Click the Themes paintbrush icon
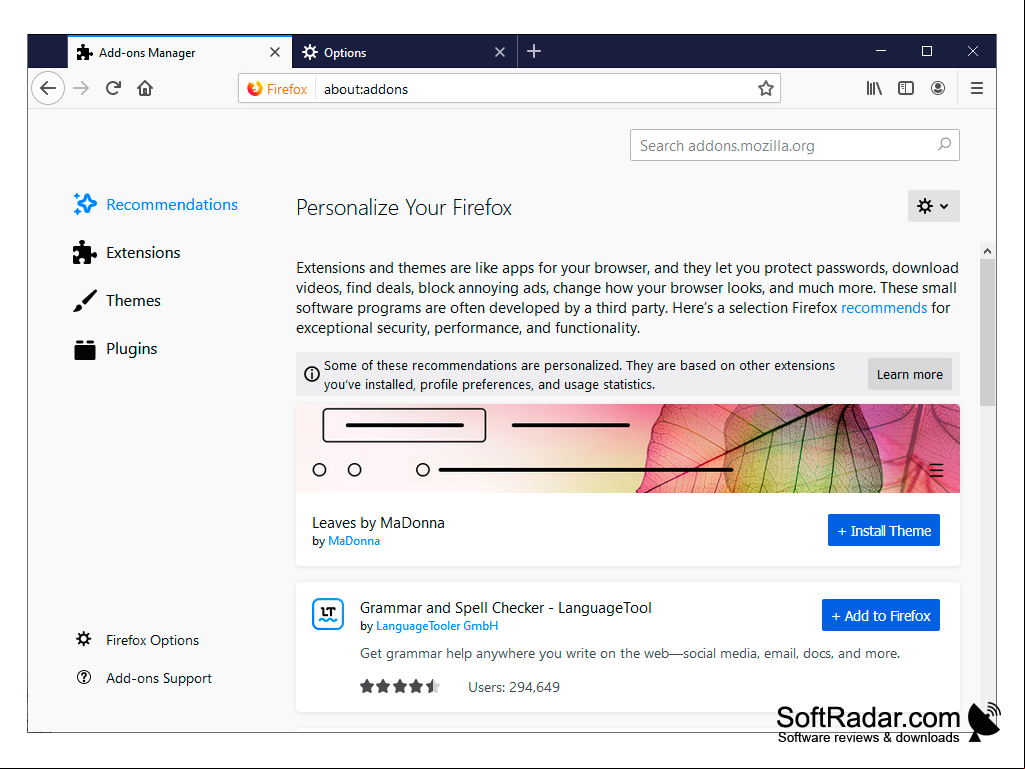Image resolution: width=1025 pixels, height=769 pixels. 85,301
